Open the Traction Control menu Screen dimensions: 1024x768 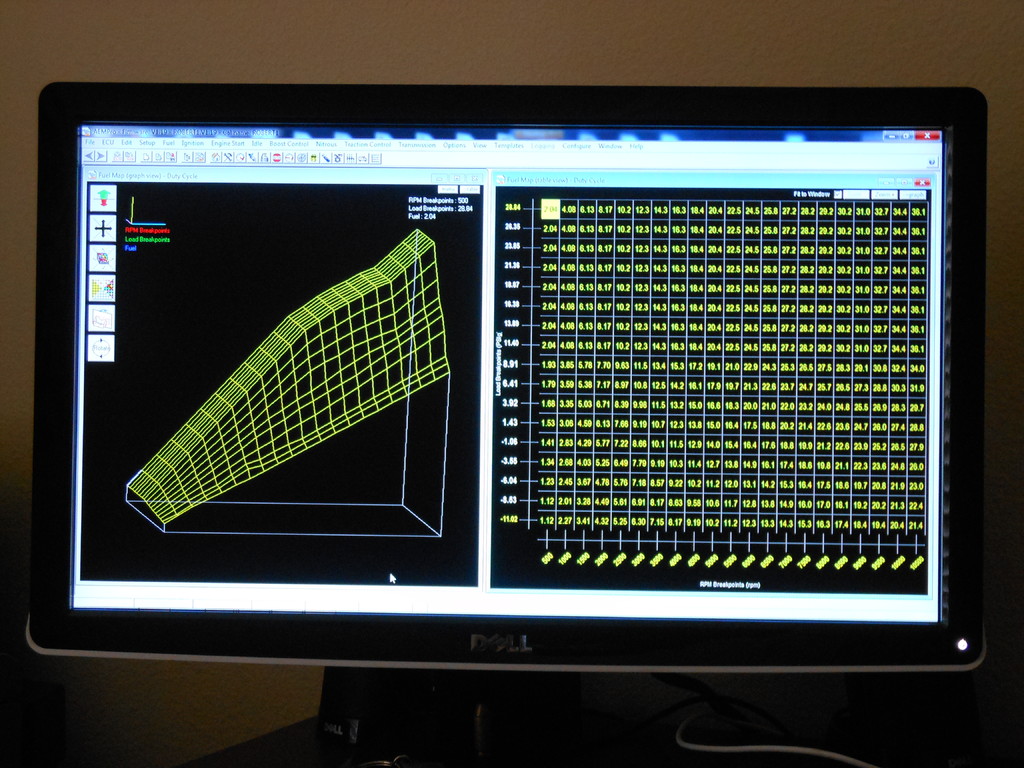click(367, 144)
